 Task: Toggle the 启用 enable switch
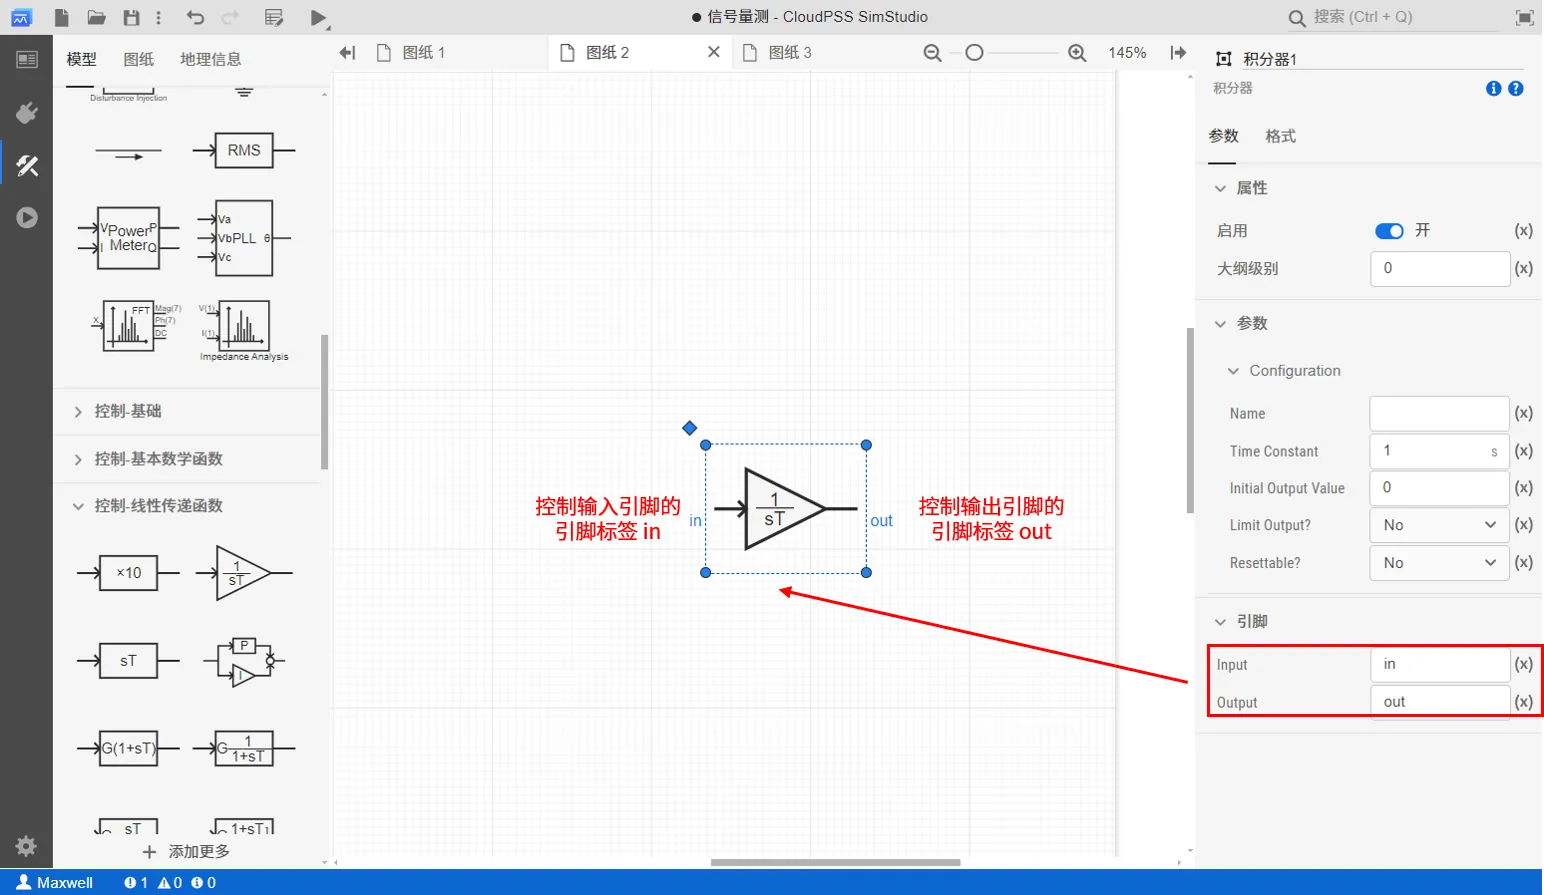[1389, 231]
